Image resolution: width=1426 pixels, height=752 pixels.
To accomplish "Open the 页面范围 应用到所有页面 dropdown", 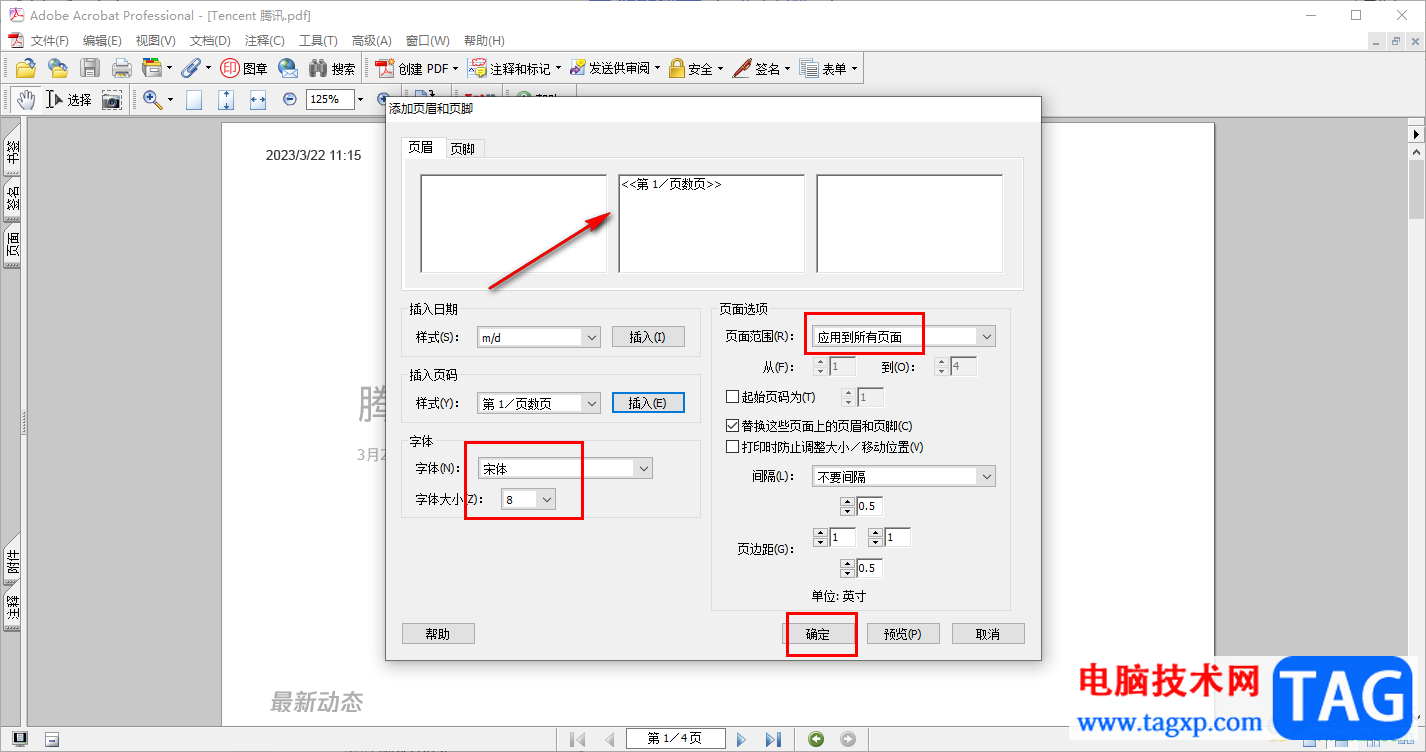I will click(986, 337).
